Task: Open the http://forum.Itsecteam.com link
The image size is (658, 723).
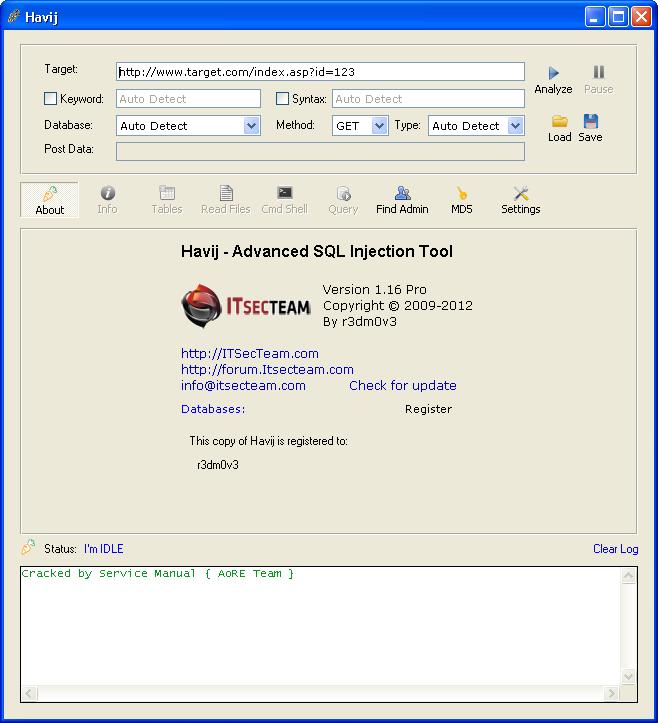Action: 267,369
